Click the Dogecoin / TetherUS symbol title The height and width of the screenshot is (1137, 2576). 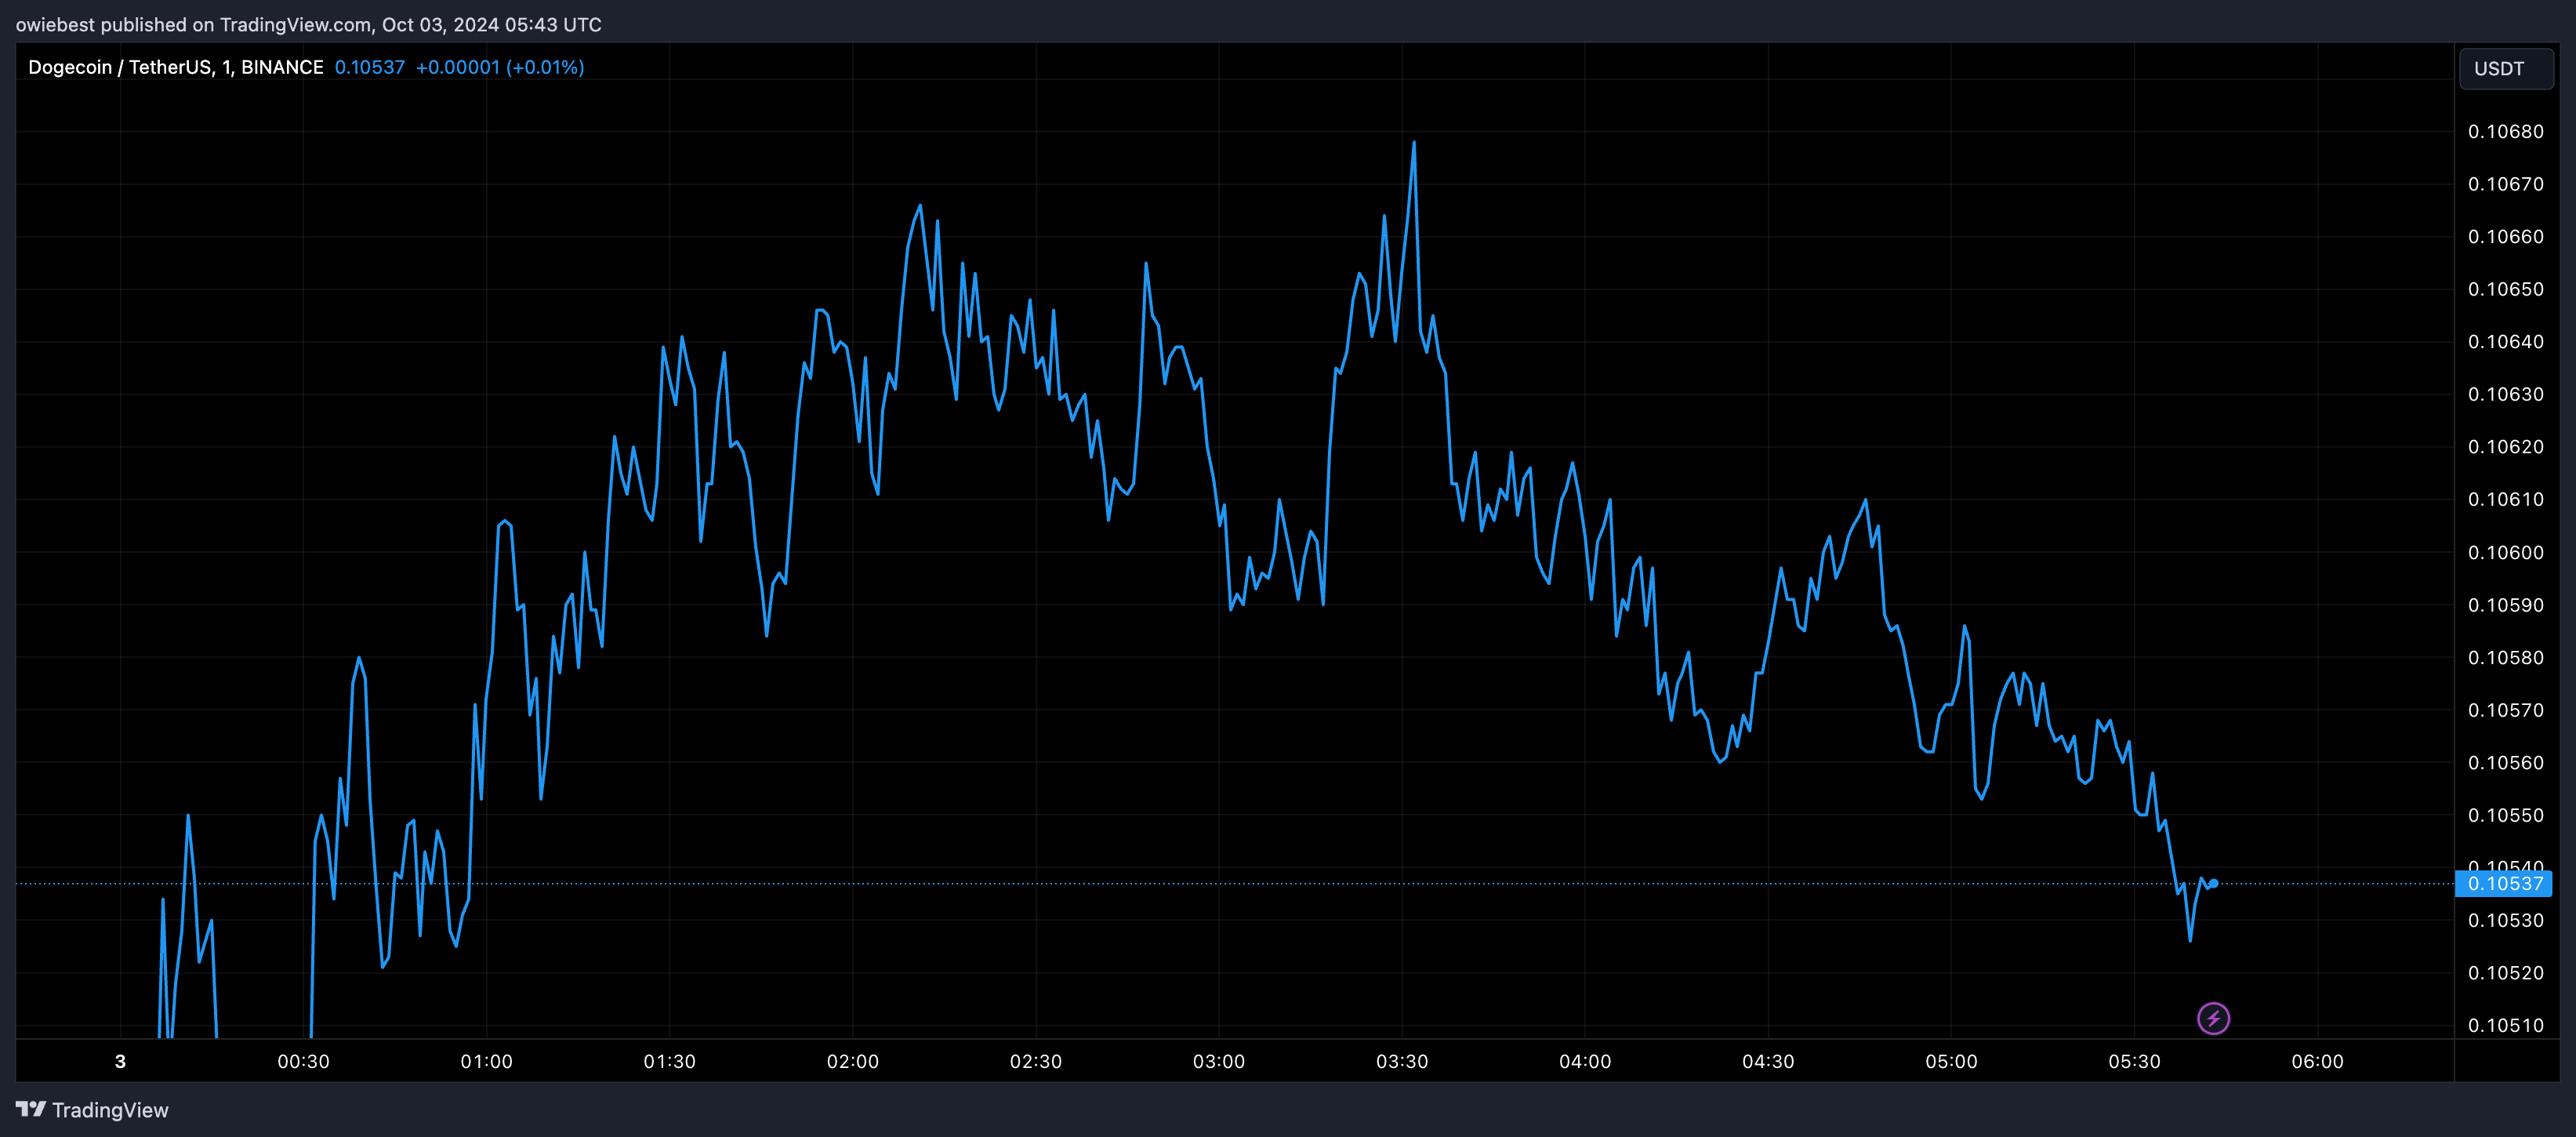[x=175, y=67]
